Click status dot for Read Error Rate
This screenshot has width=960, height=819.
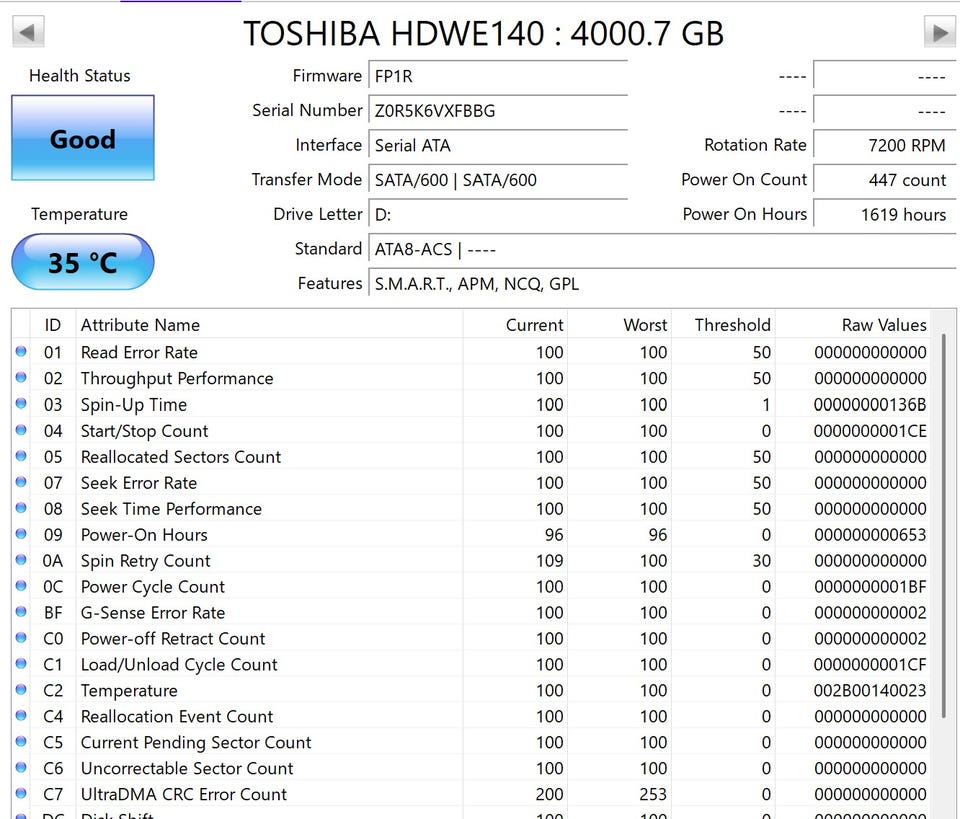21,352
